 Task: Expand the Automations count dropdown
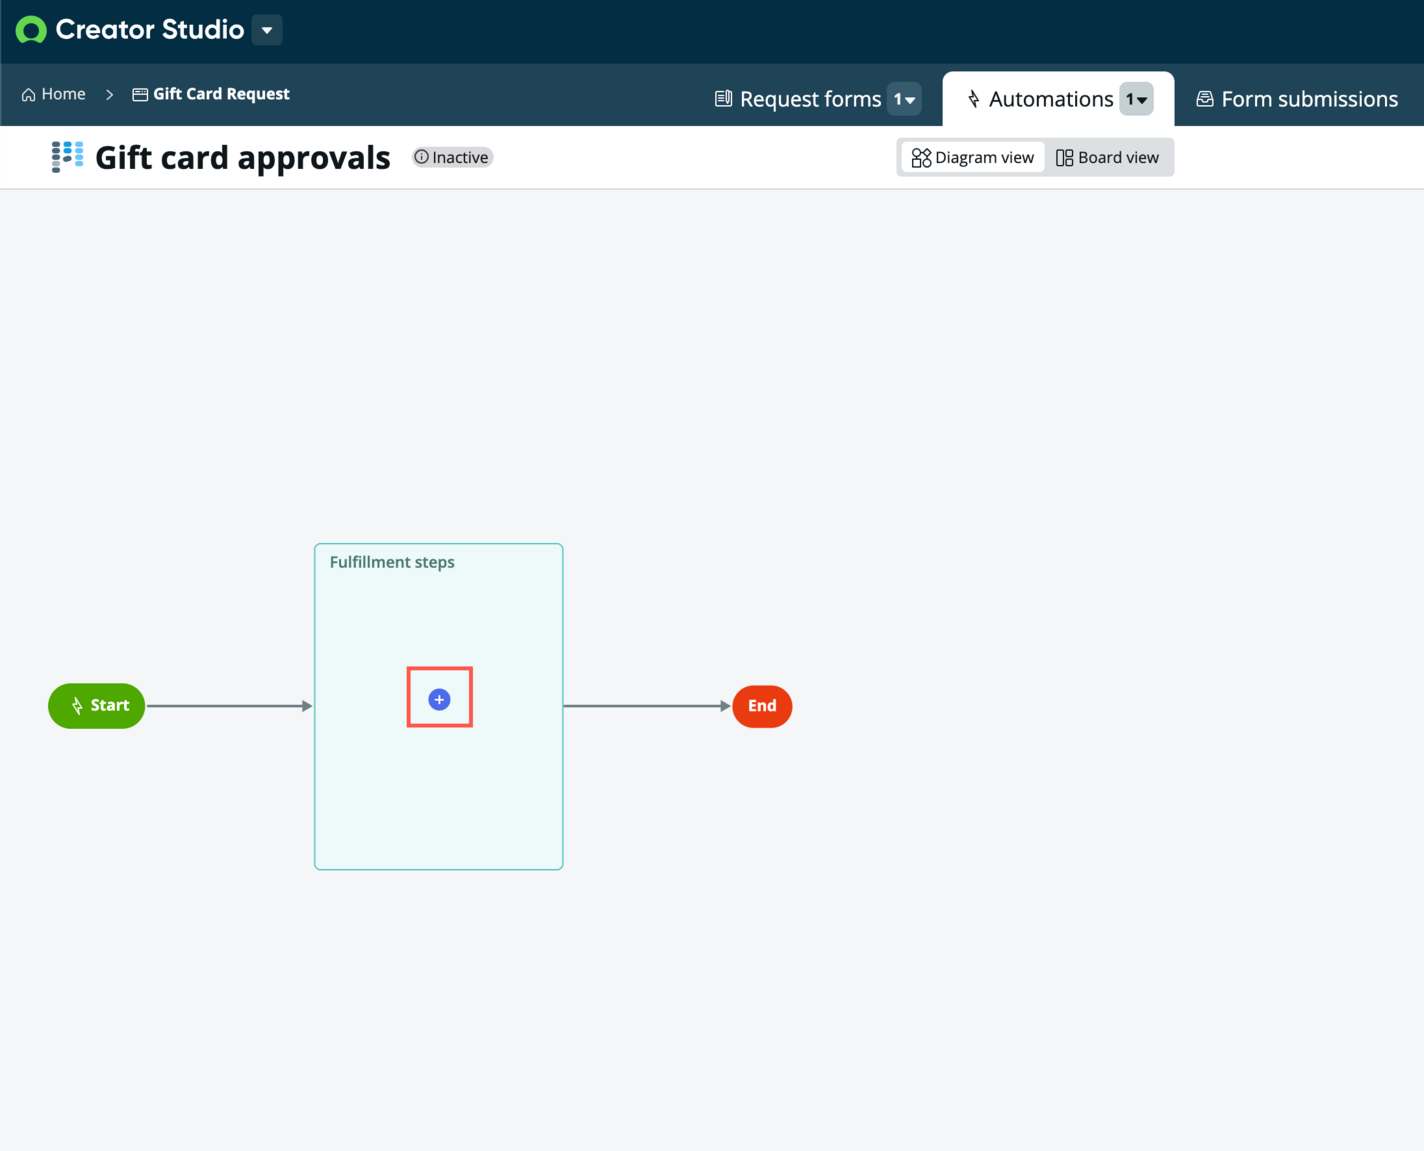tap(1136, 99)
